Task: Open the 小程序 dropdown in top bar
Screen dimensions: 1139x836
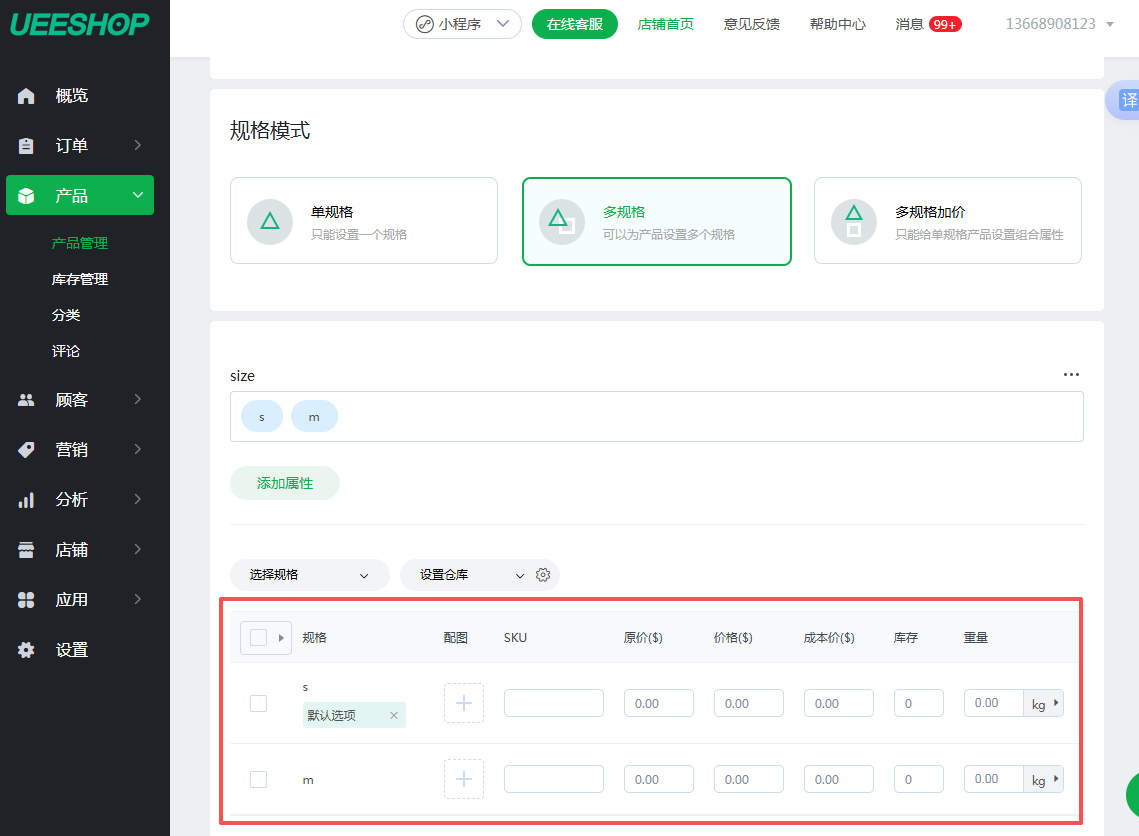Action: click(462, 24)
